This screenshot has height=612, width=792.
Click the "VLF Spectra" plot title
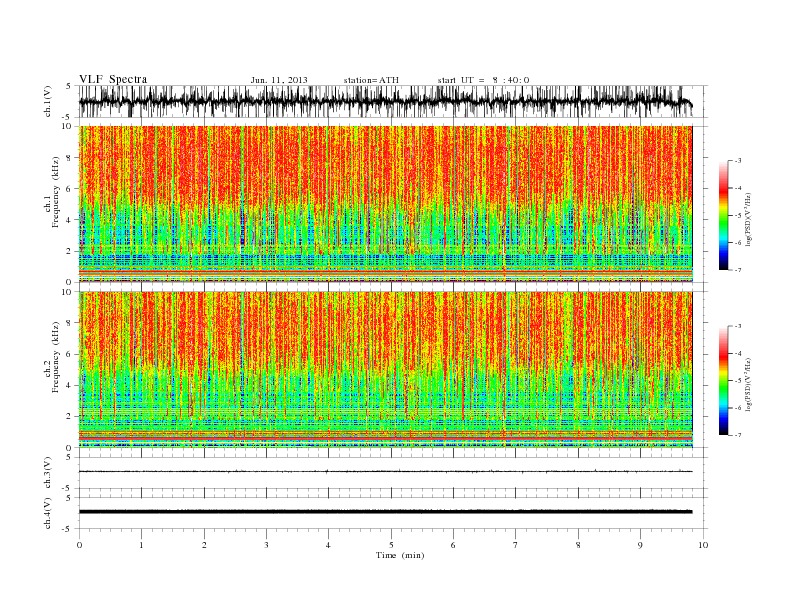(x=113, y=79)
